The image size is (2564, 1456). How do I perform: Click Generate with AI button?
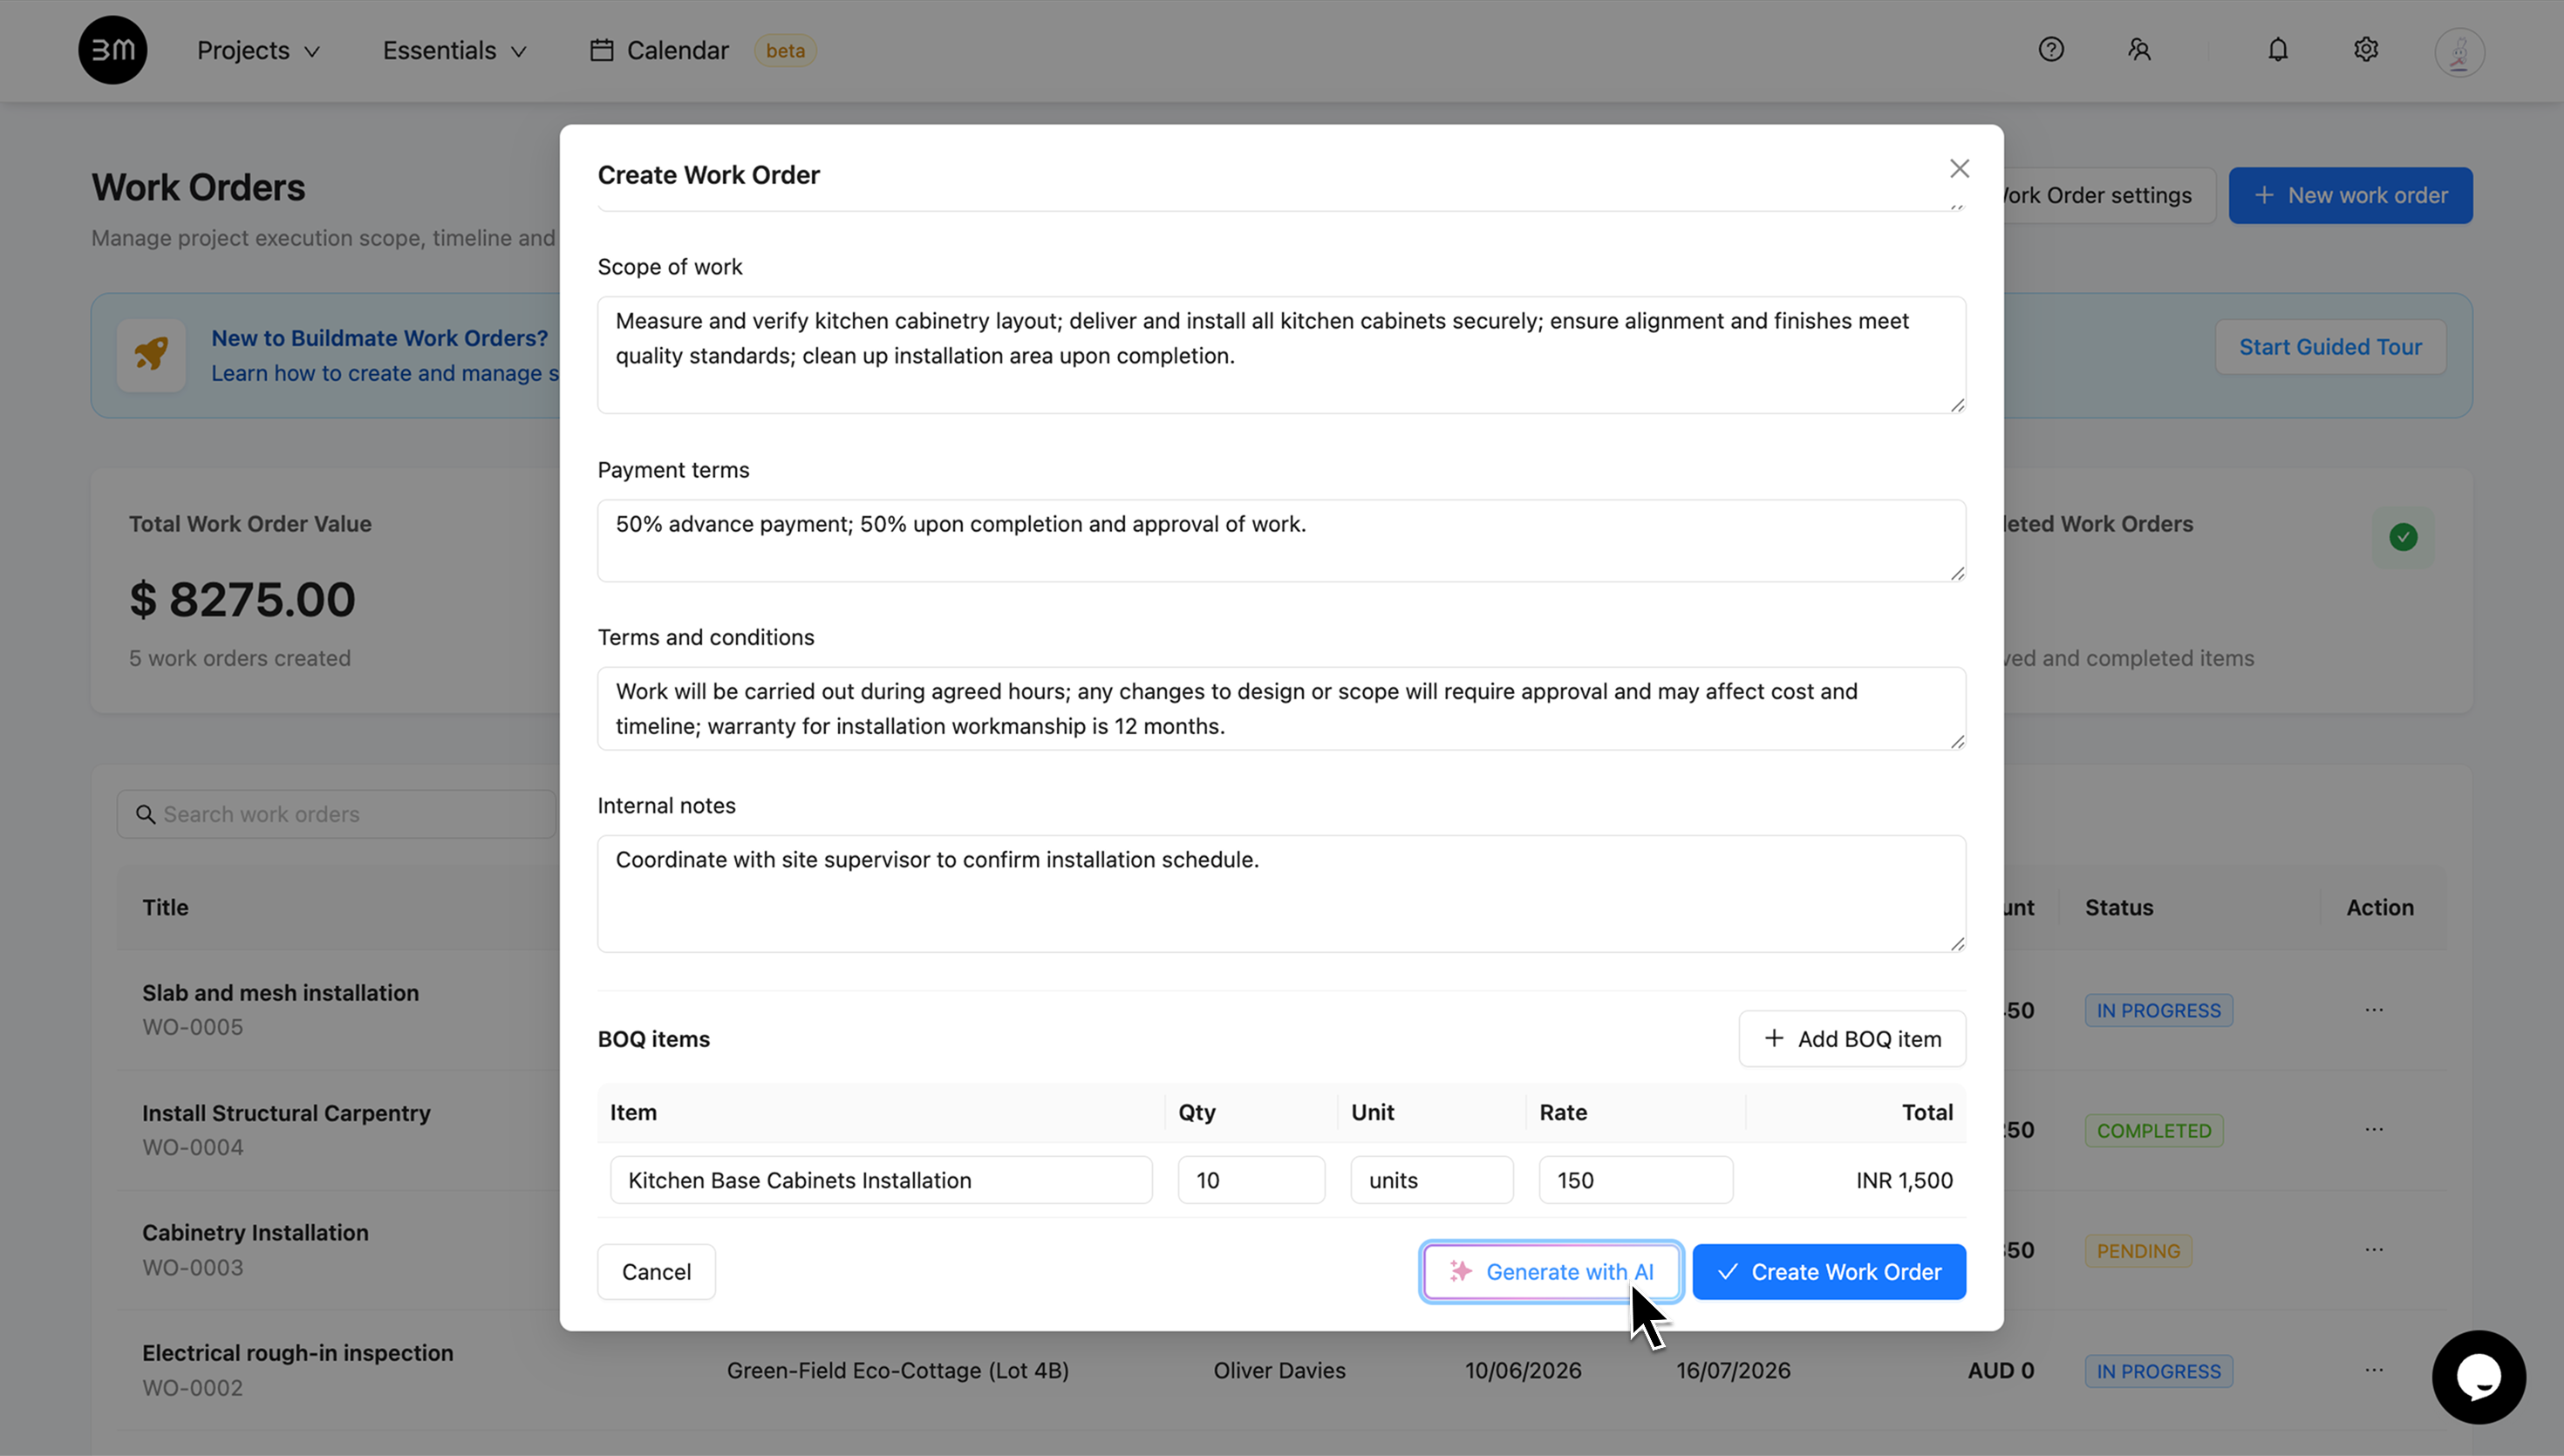1551,1271
